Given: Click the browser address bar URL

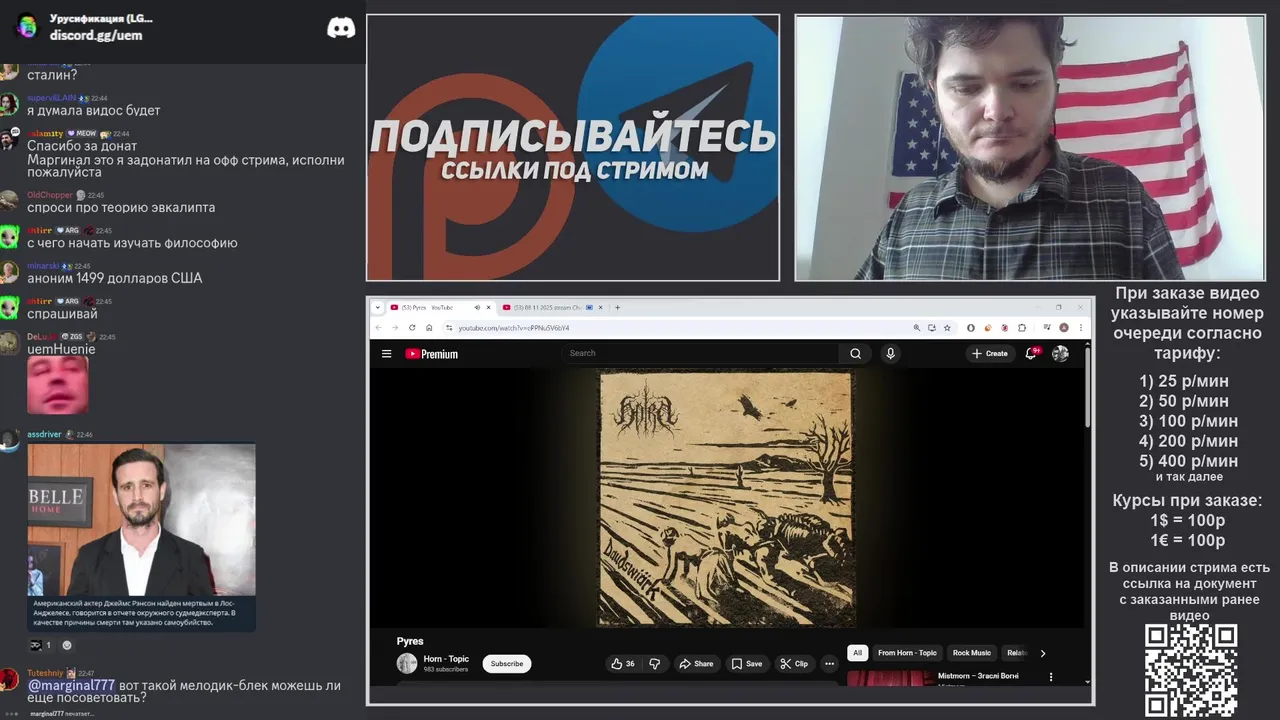Looking at the screenshot, I should pos(514,328).
